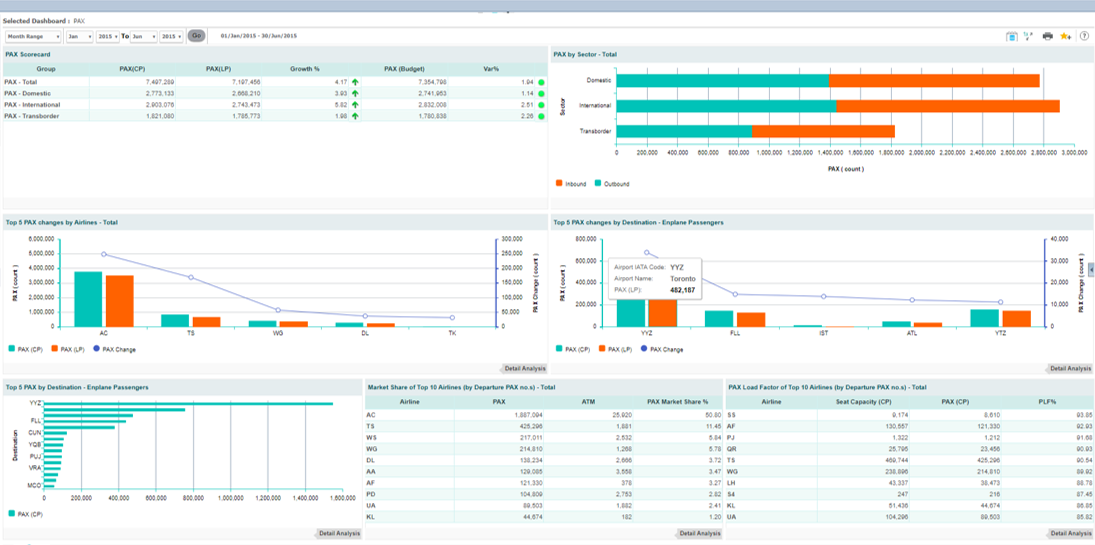The height and width of the screenshot is (545, 1095).
Task: Add dashboard to favorites star icon
Action: (1065, 36)
